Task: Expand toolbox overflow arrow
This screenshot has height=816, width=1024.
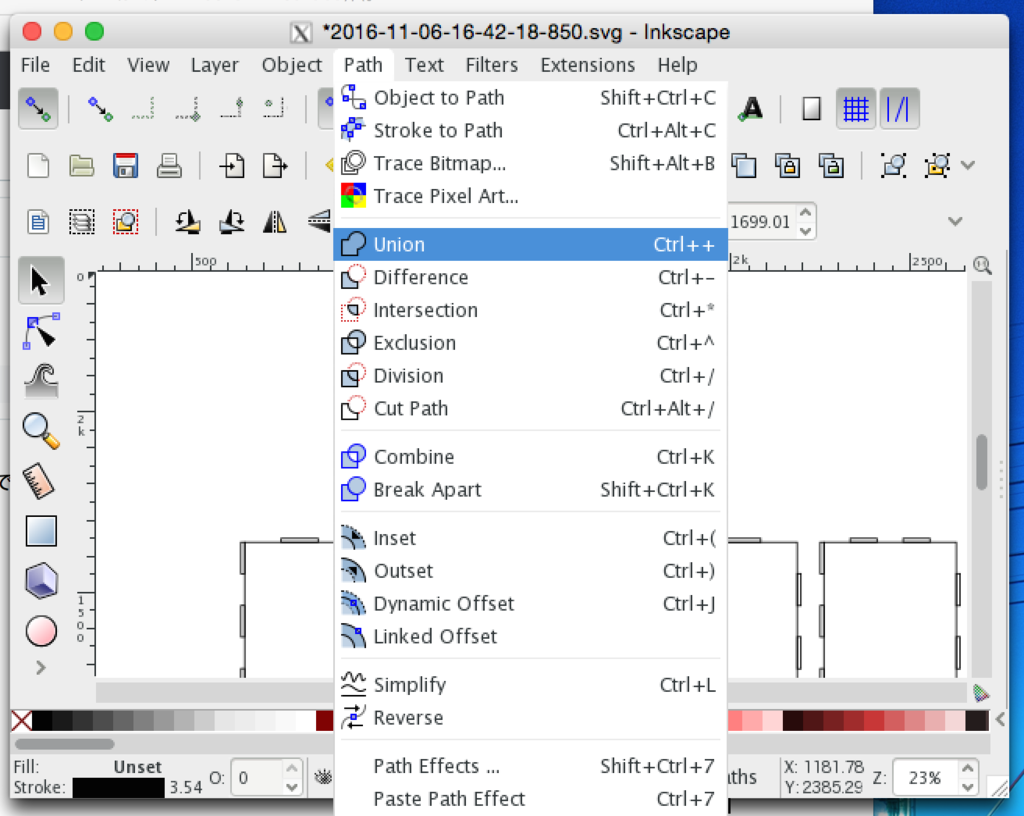Action: pos(40,667)
